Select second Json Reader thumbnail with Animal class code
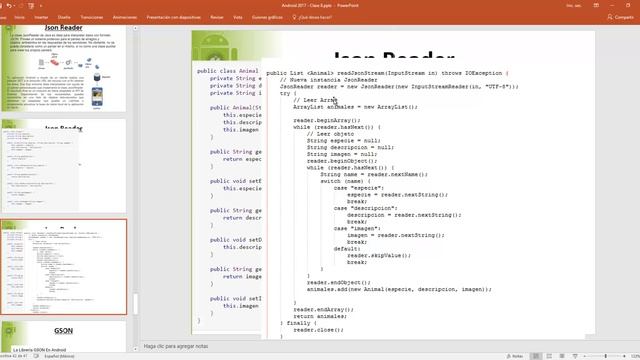This screenshot has height=360, width=640. tap(64, 166)
